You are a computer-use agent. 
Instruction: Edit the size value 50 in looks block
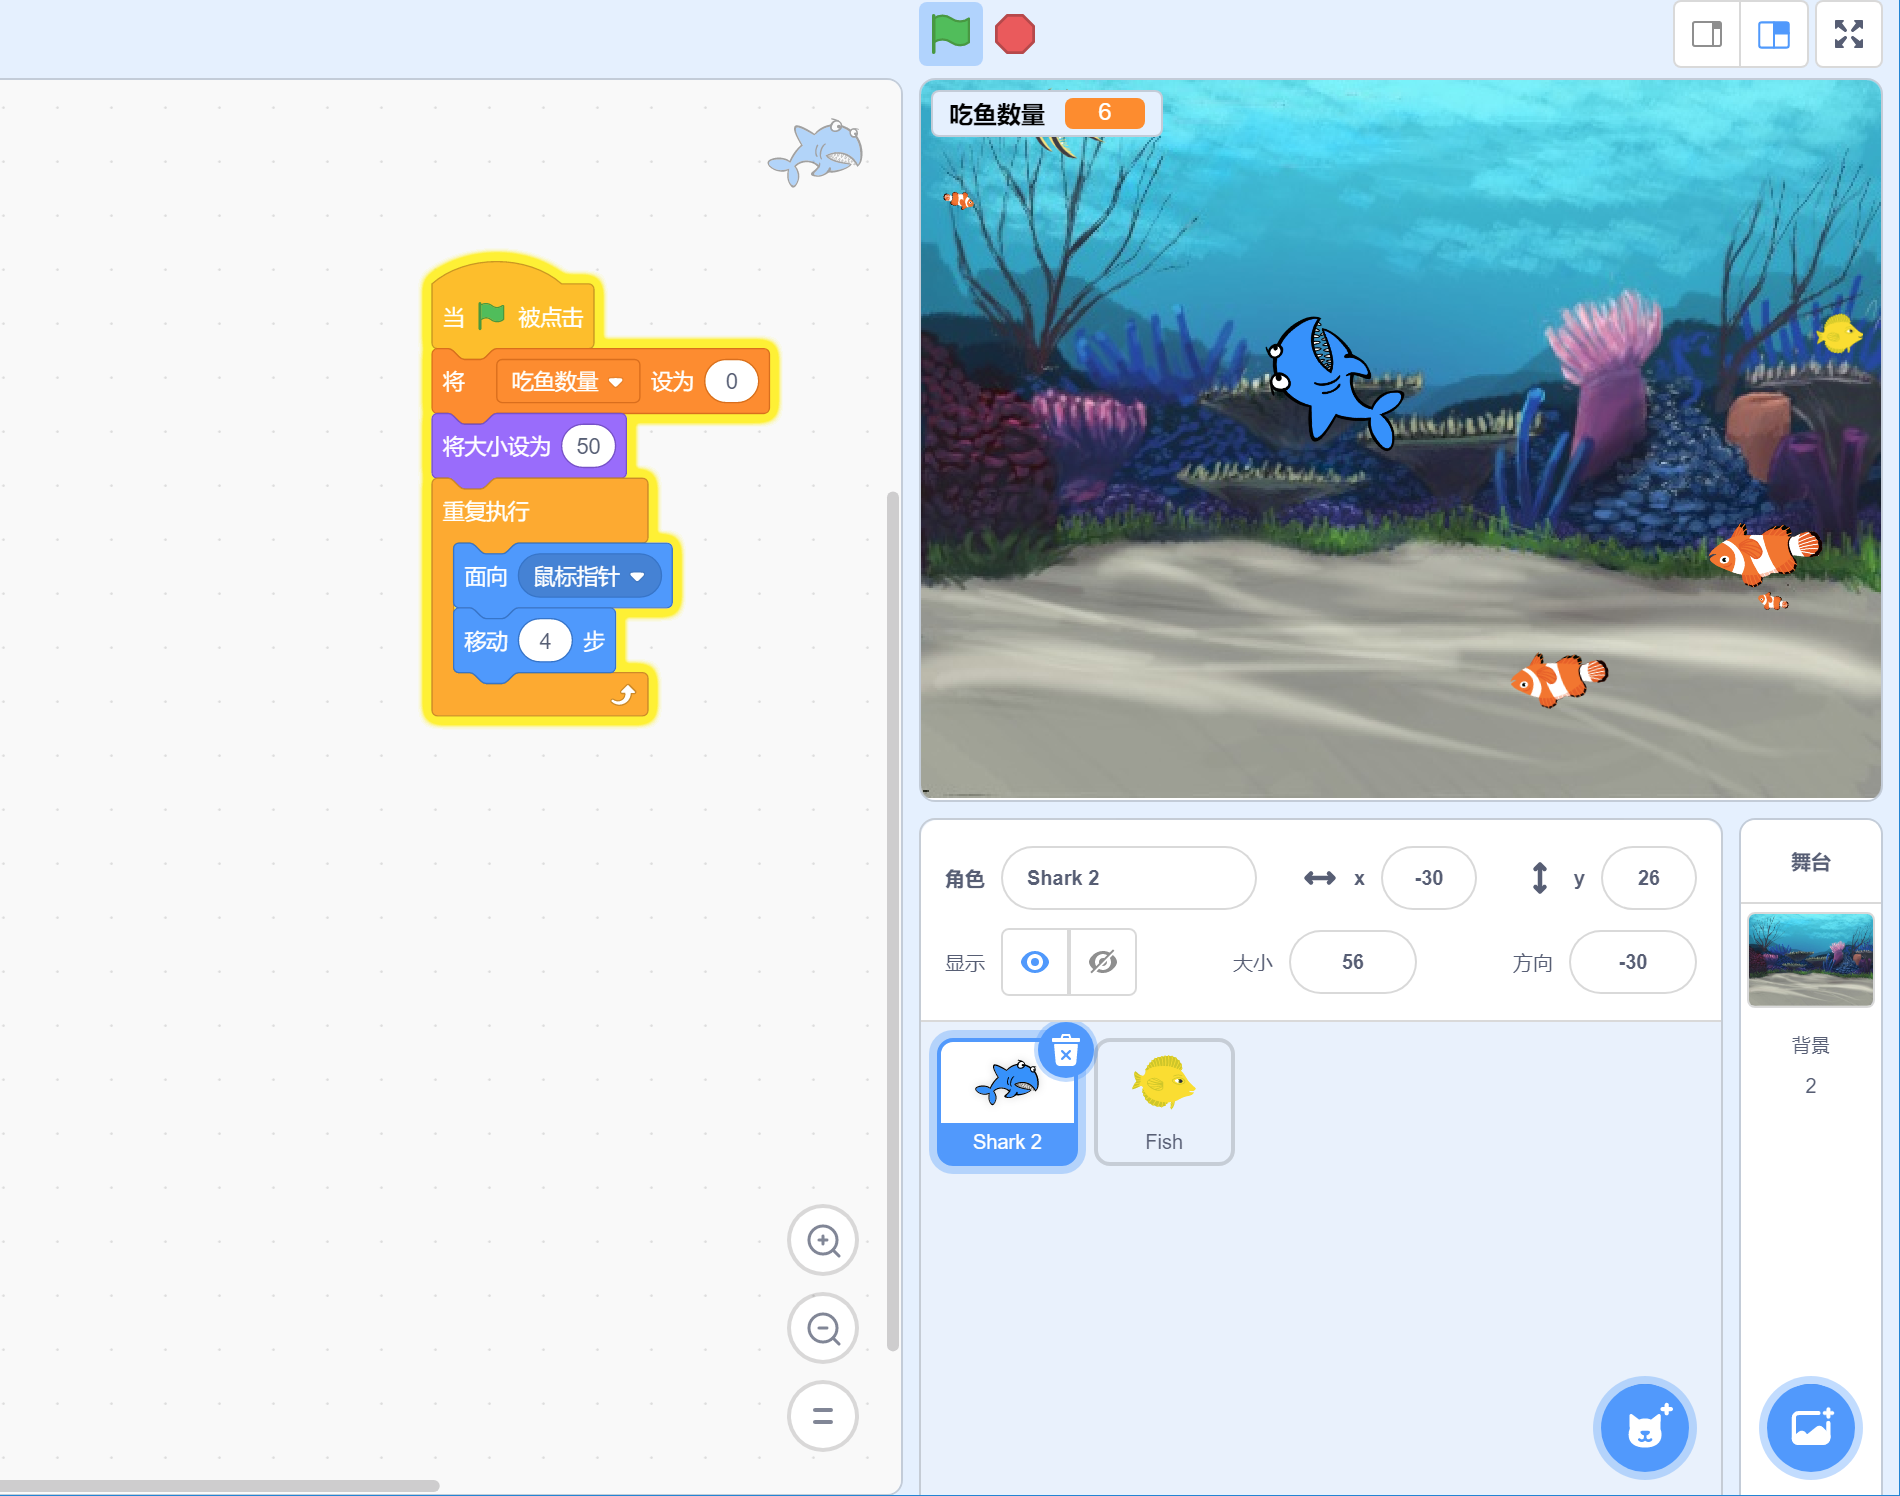[588, 446]
